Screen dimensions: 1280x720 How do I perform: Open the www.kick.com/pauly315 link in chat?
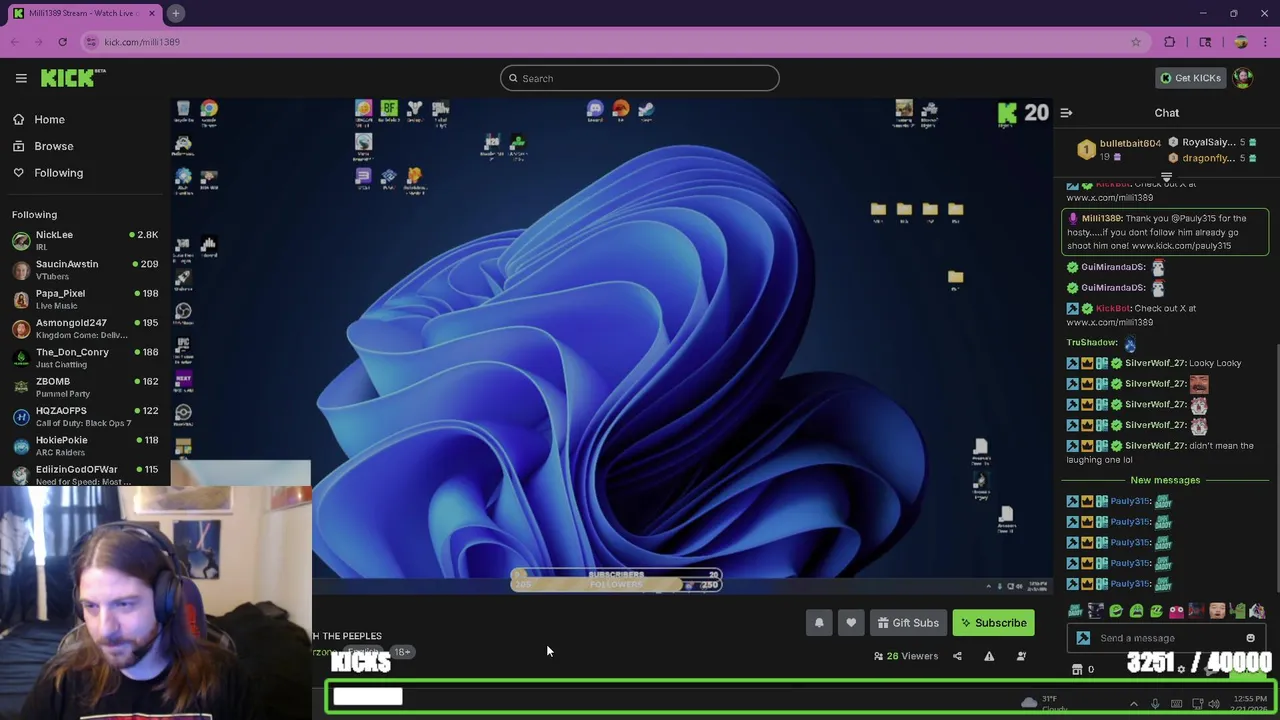[1181, 246]
